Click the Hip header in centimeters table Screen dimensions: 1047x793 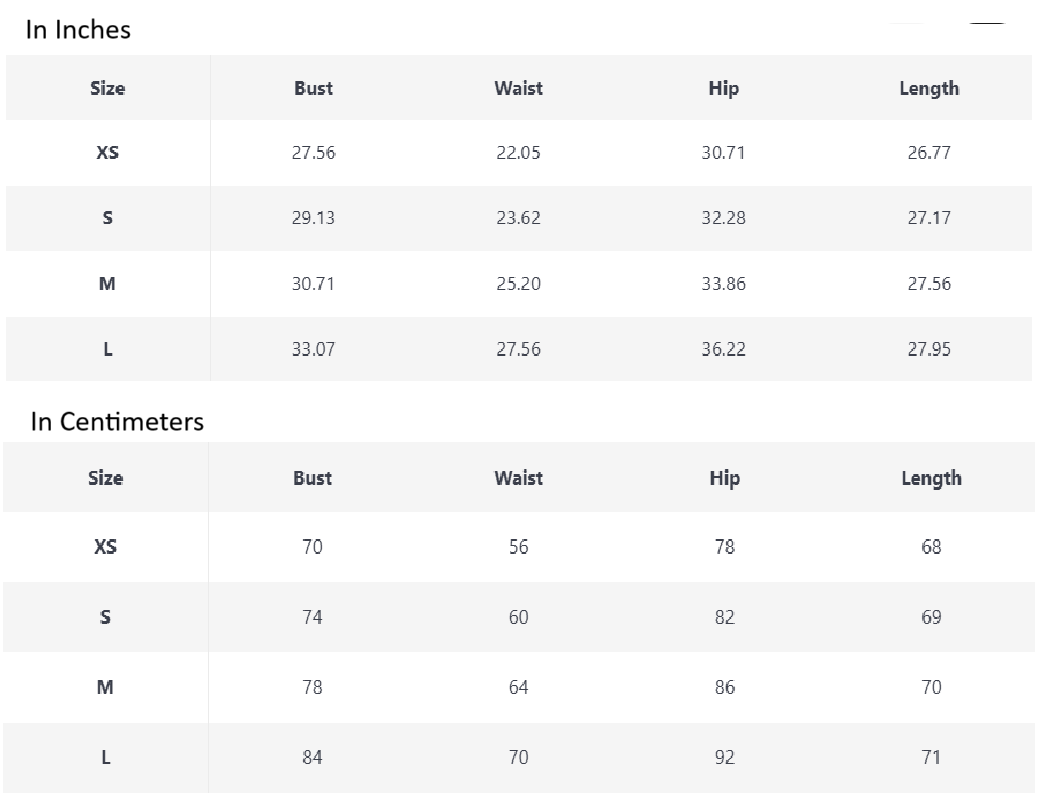(x=724, y=478)
